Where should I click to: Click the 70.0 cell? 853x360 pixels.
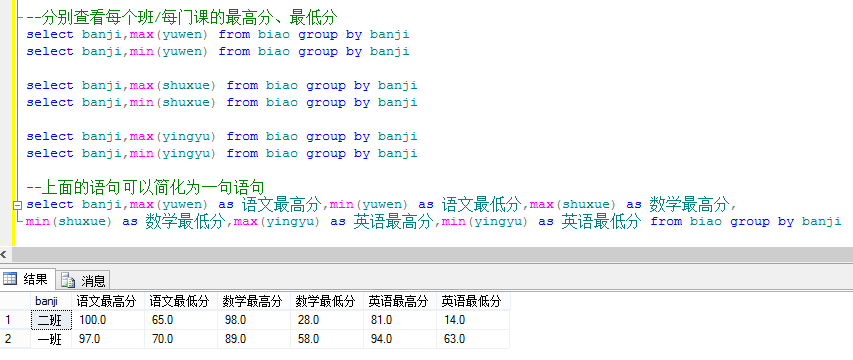181,339
